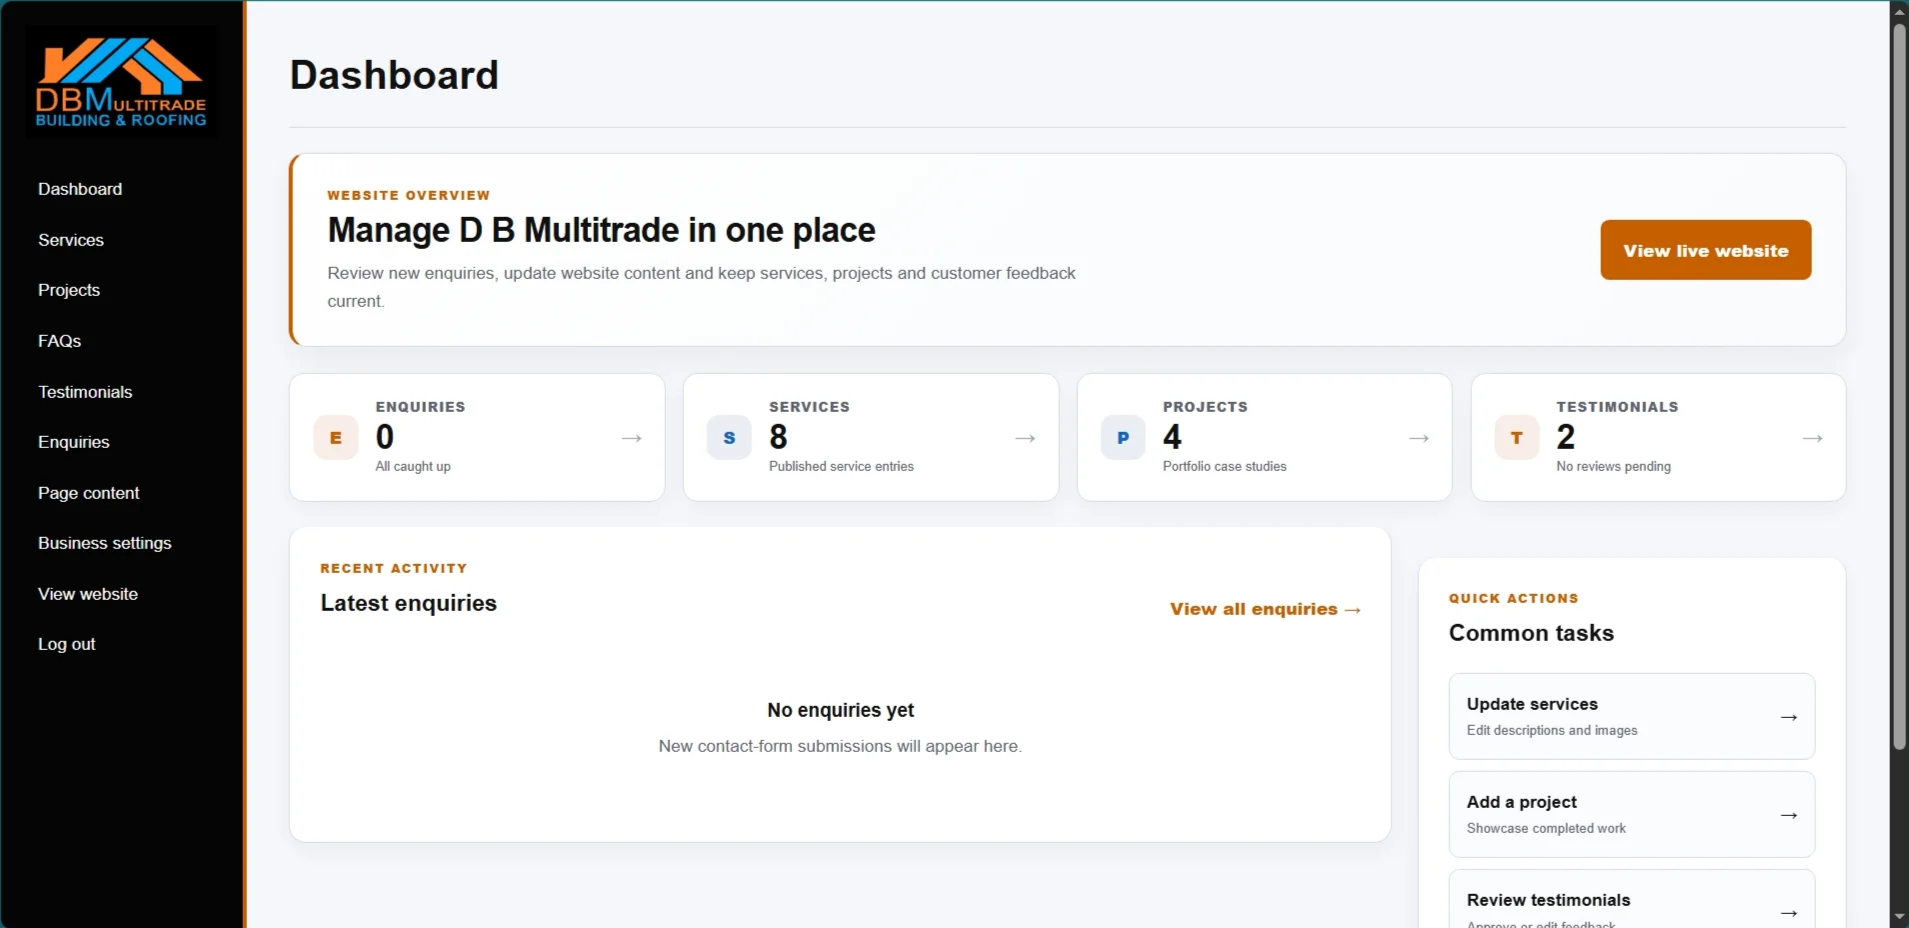Click the arrow on the Projects card
Image resolution: width=1909 pixels, height=928 pixels.
tap(1419, 438)
